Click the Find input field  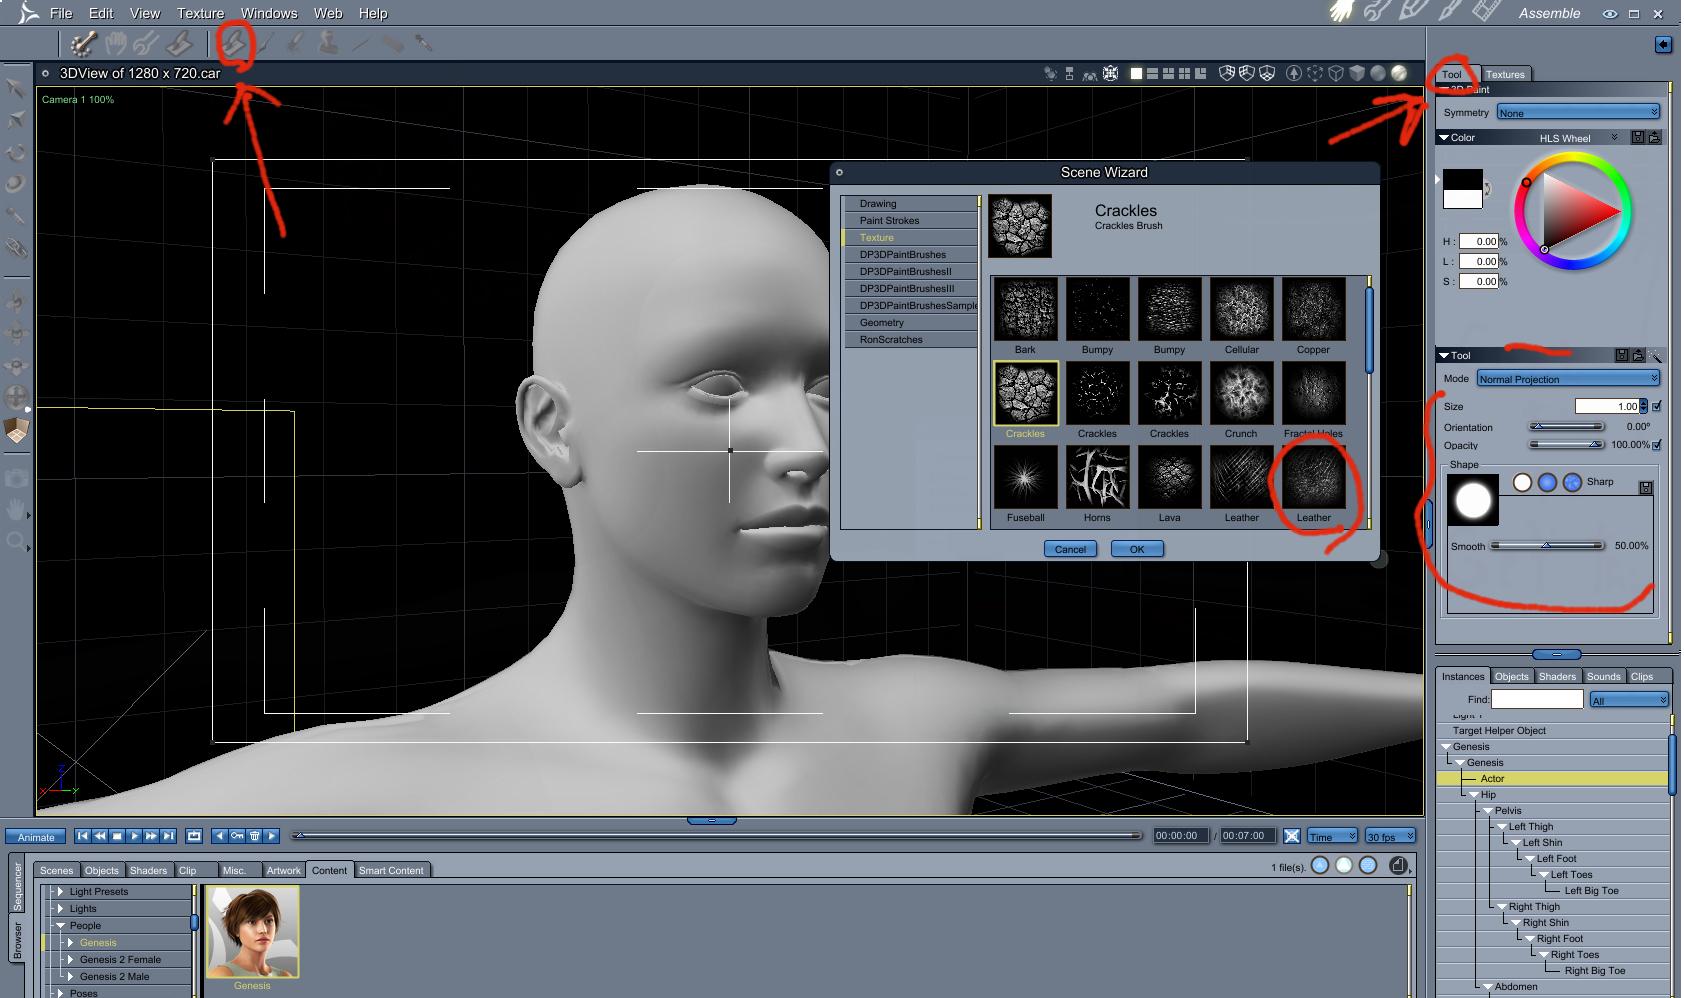(1537, 699)
